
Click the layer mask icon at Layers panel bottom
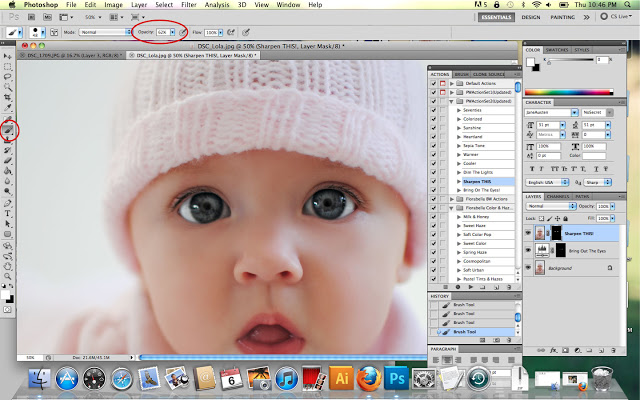pyautogui.click(x=565, y=350)
